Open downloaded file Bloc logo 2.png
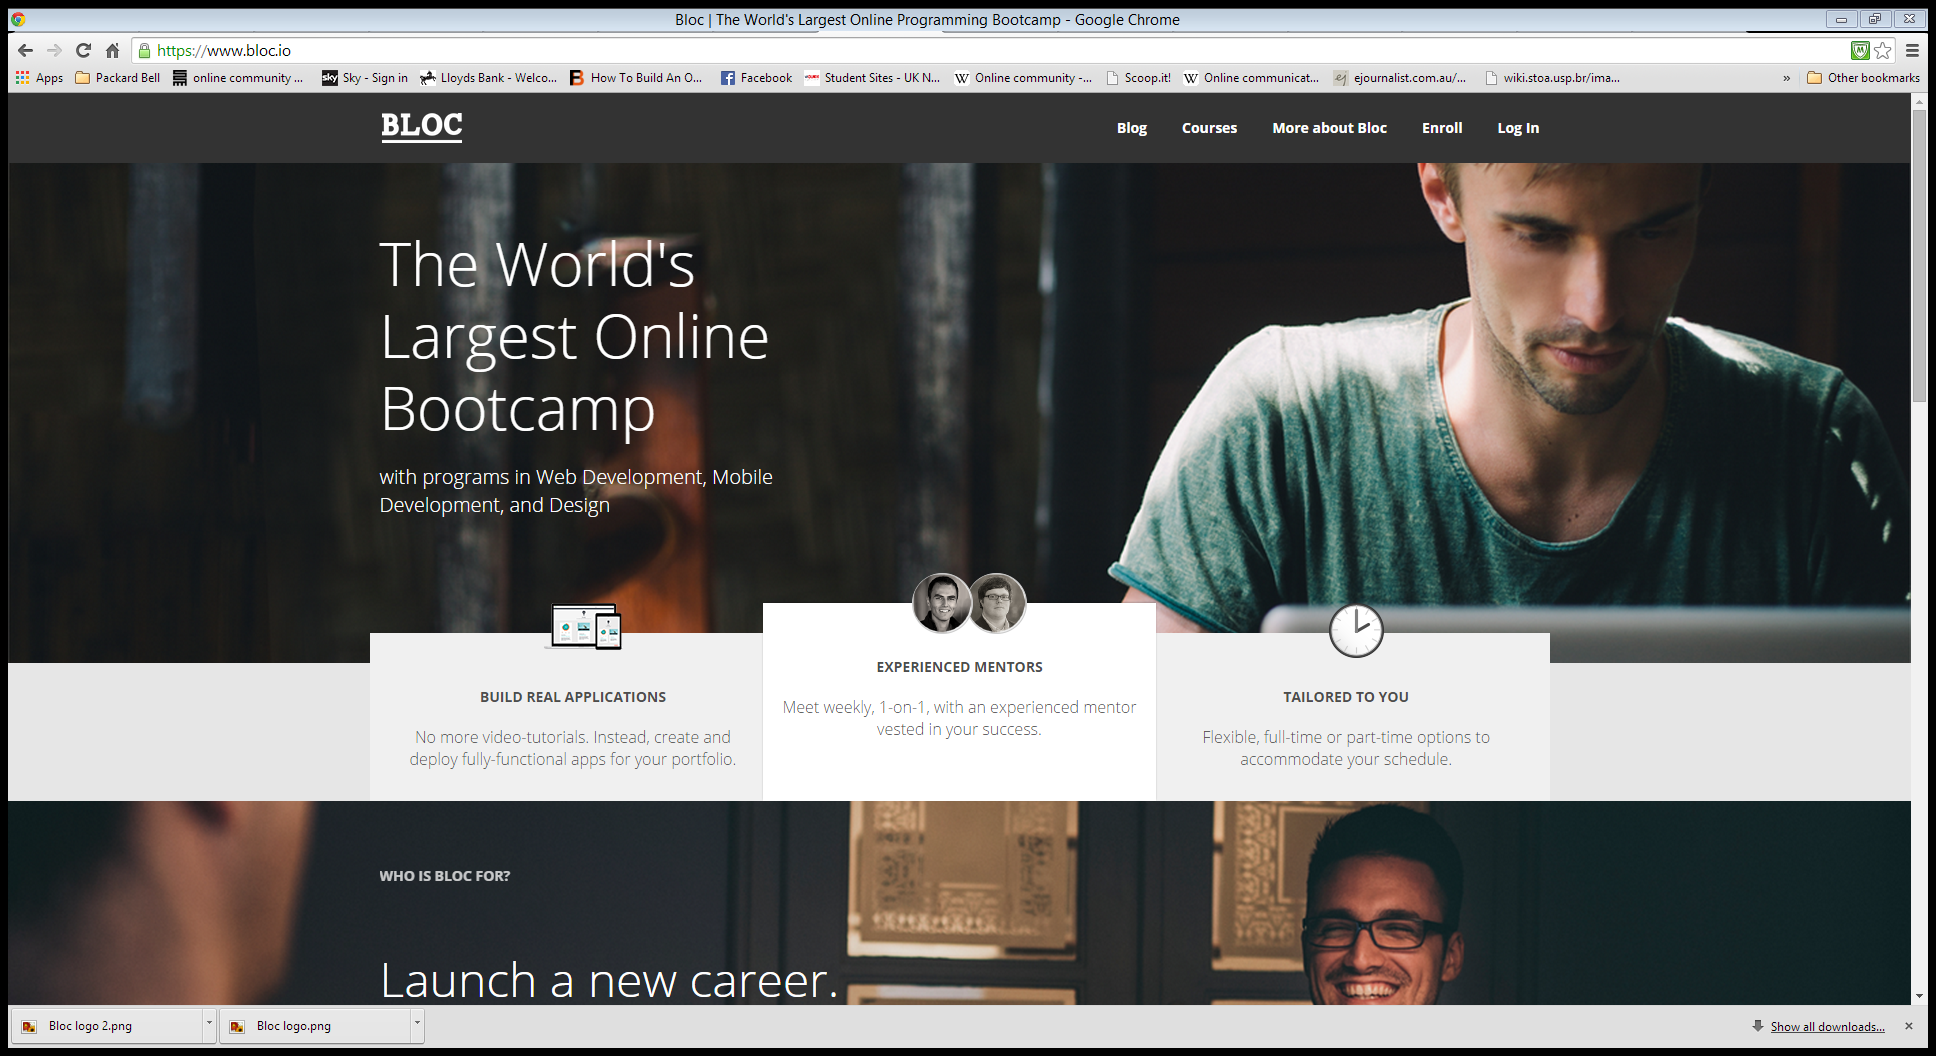1936x1056 pixels. (x=108, y=1025)
